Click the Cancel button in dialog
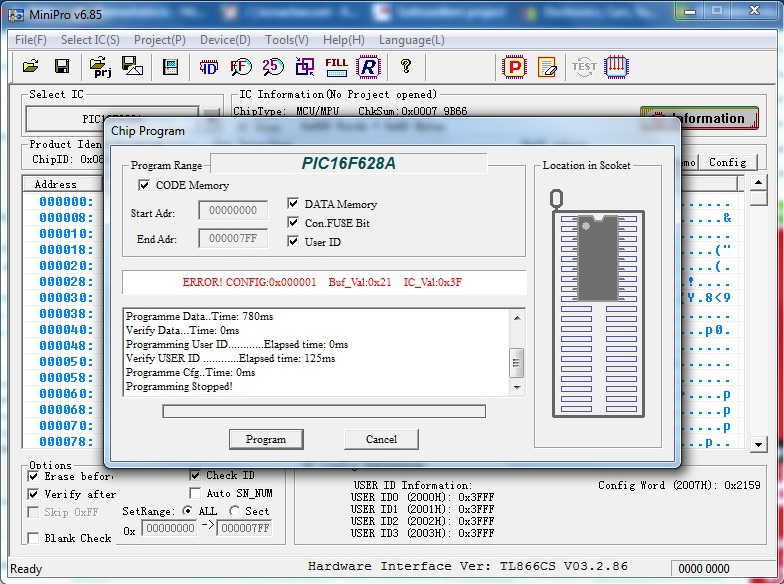This screenshot has width=784, height=584. [x=381, y=439]
